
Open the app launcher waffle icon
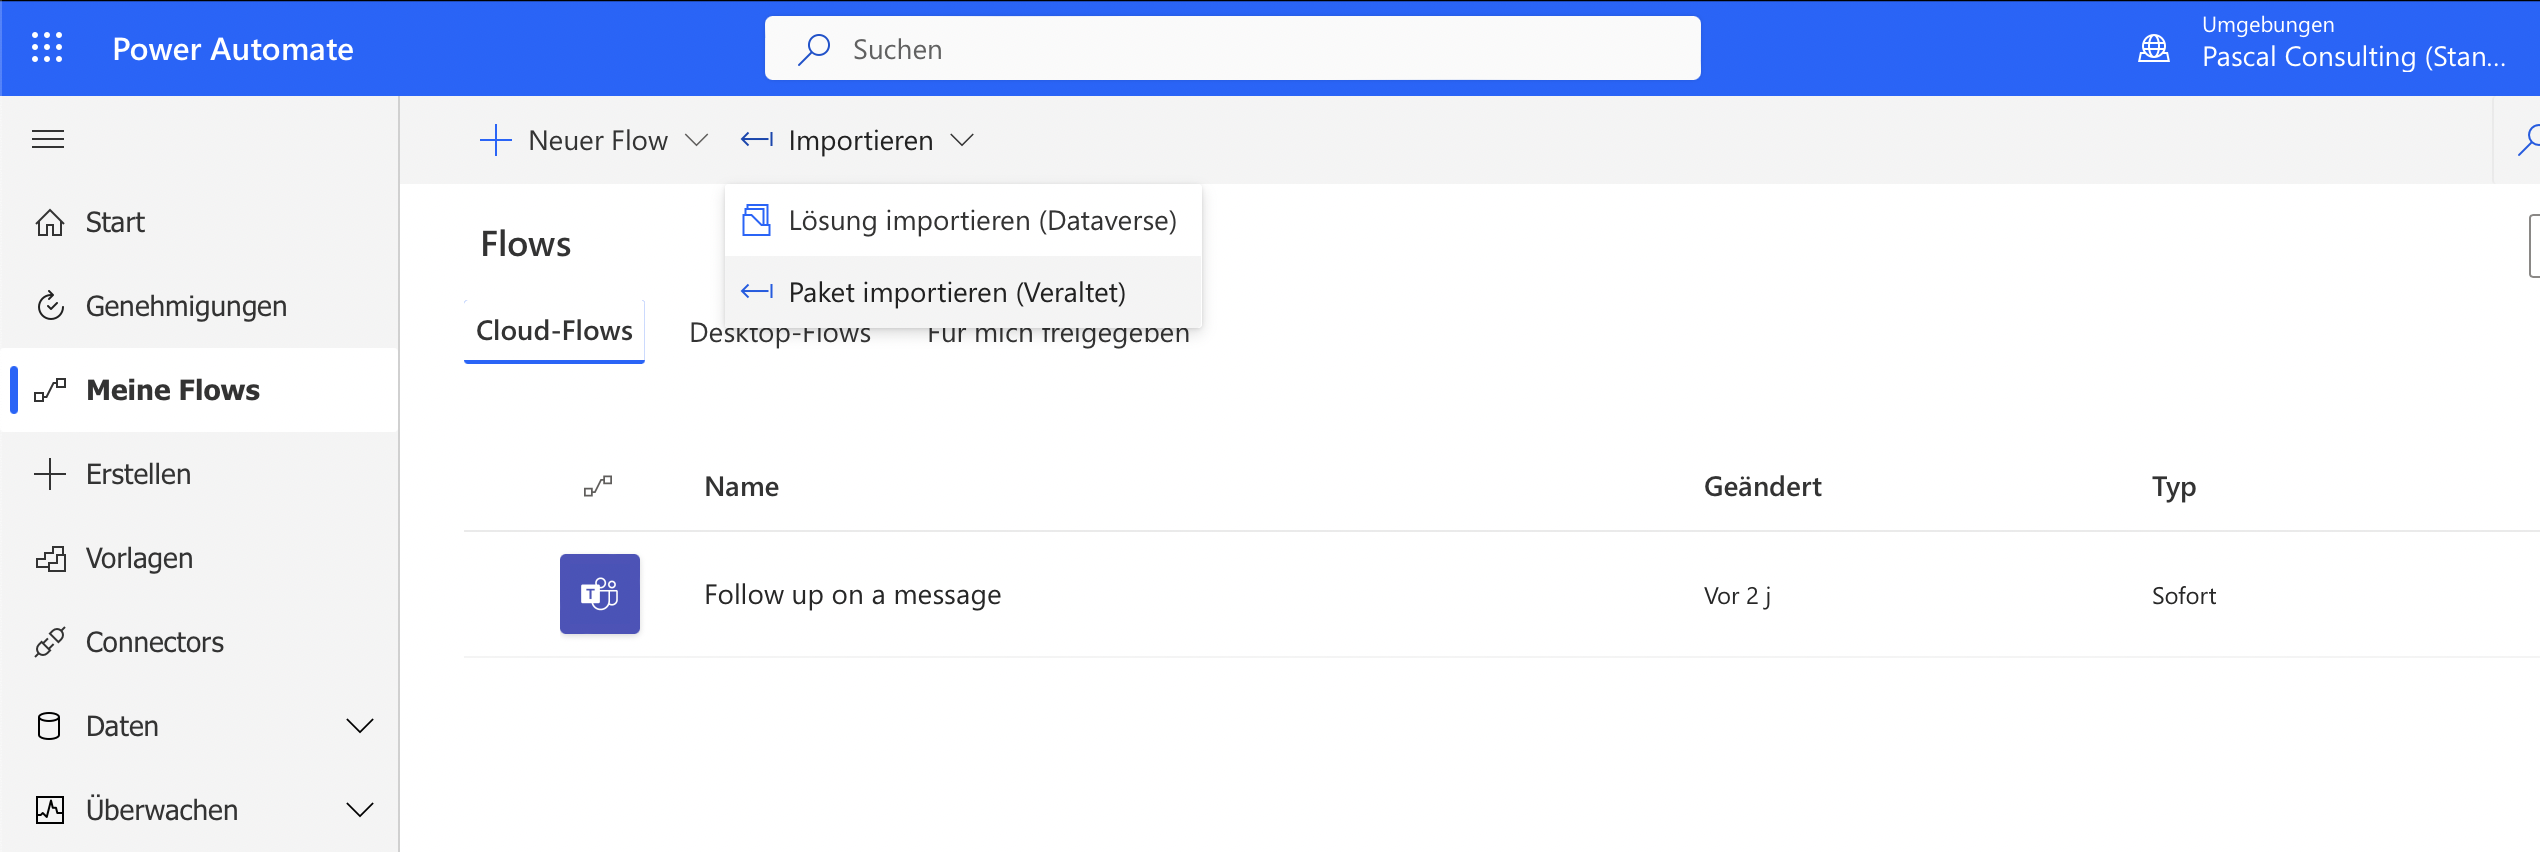pyautogui.click(x=47, y=48)
